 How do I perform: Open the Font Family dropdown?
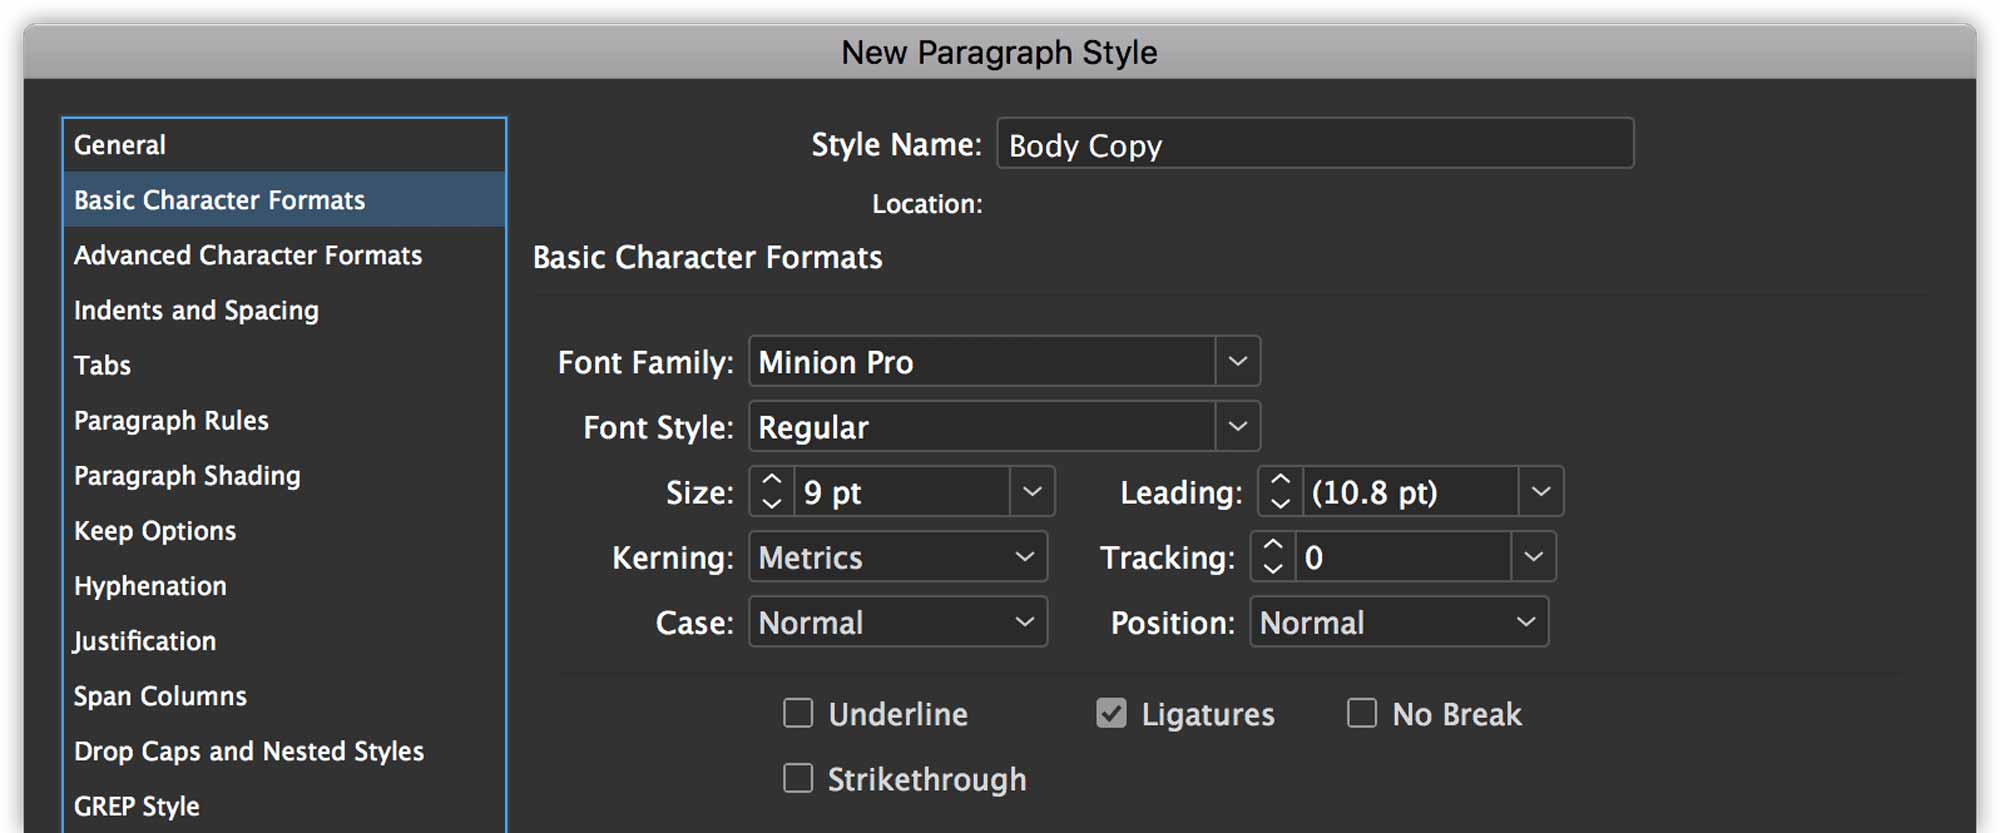tap(1237, 362)
